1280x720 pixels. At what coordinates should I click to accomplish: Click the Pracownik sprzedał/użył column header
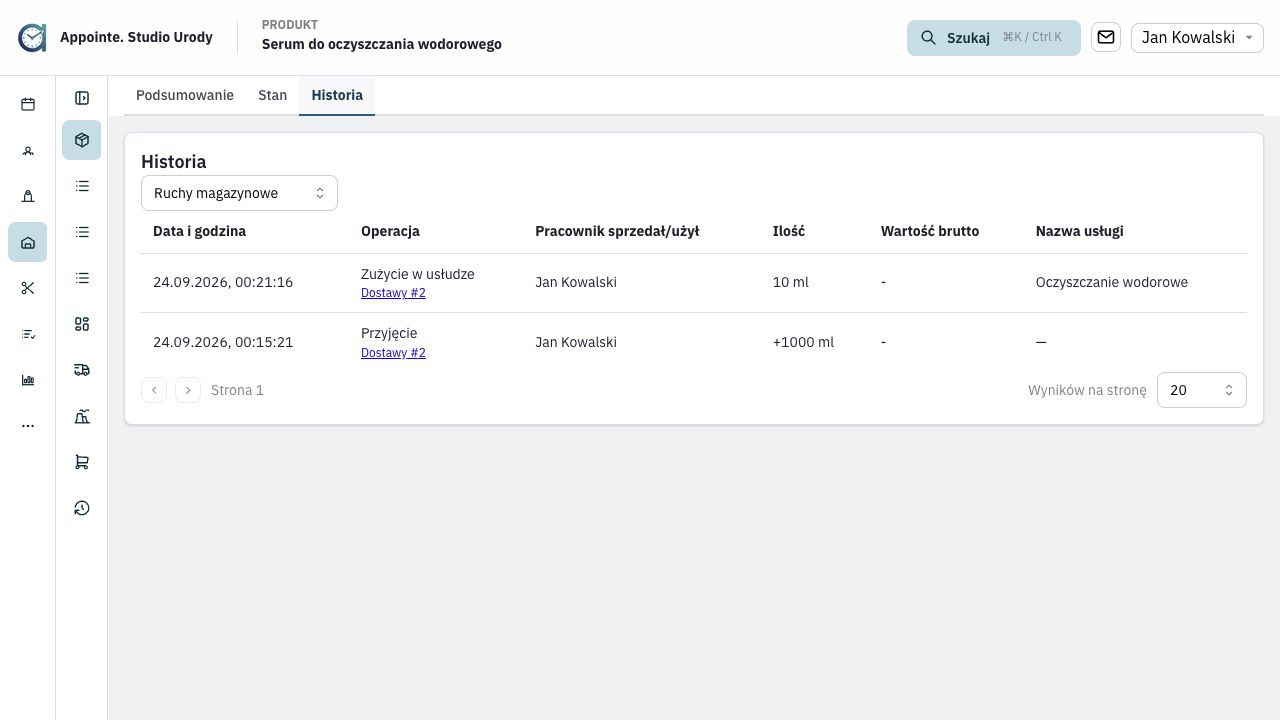point(617,231)
